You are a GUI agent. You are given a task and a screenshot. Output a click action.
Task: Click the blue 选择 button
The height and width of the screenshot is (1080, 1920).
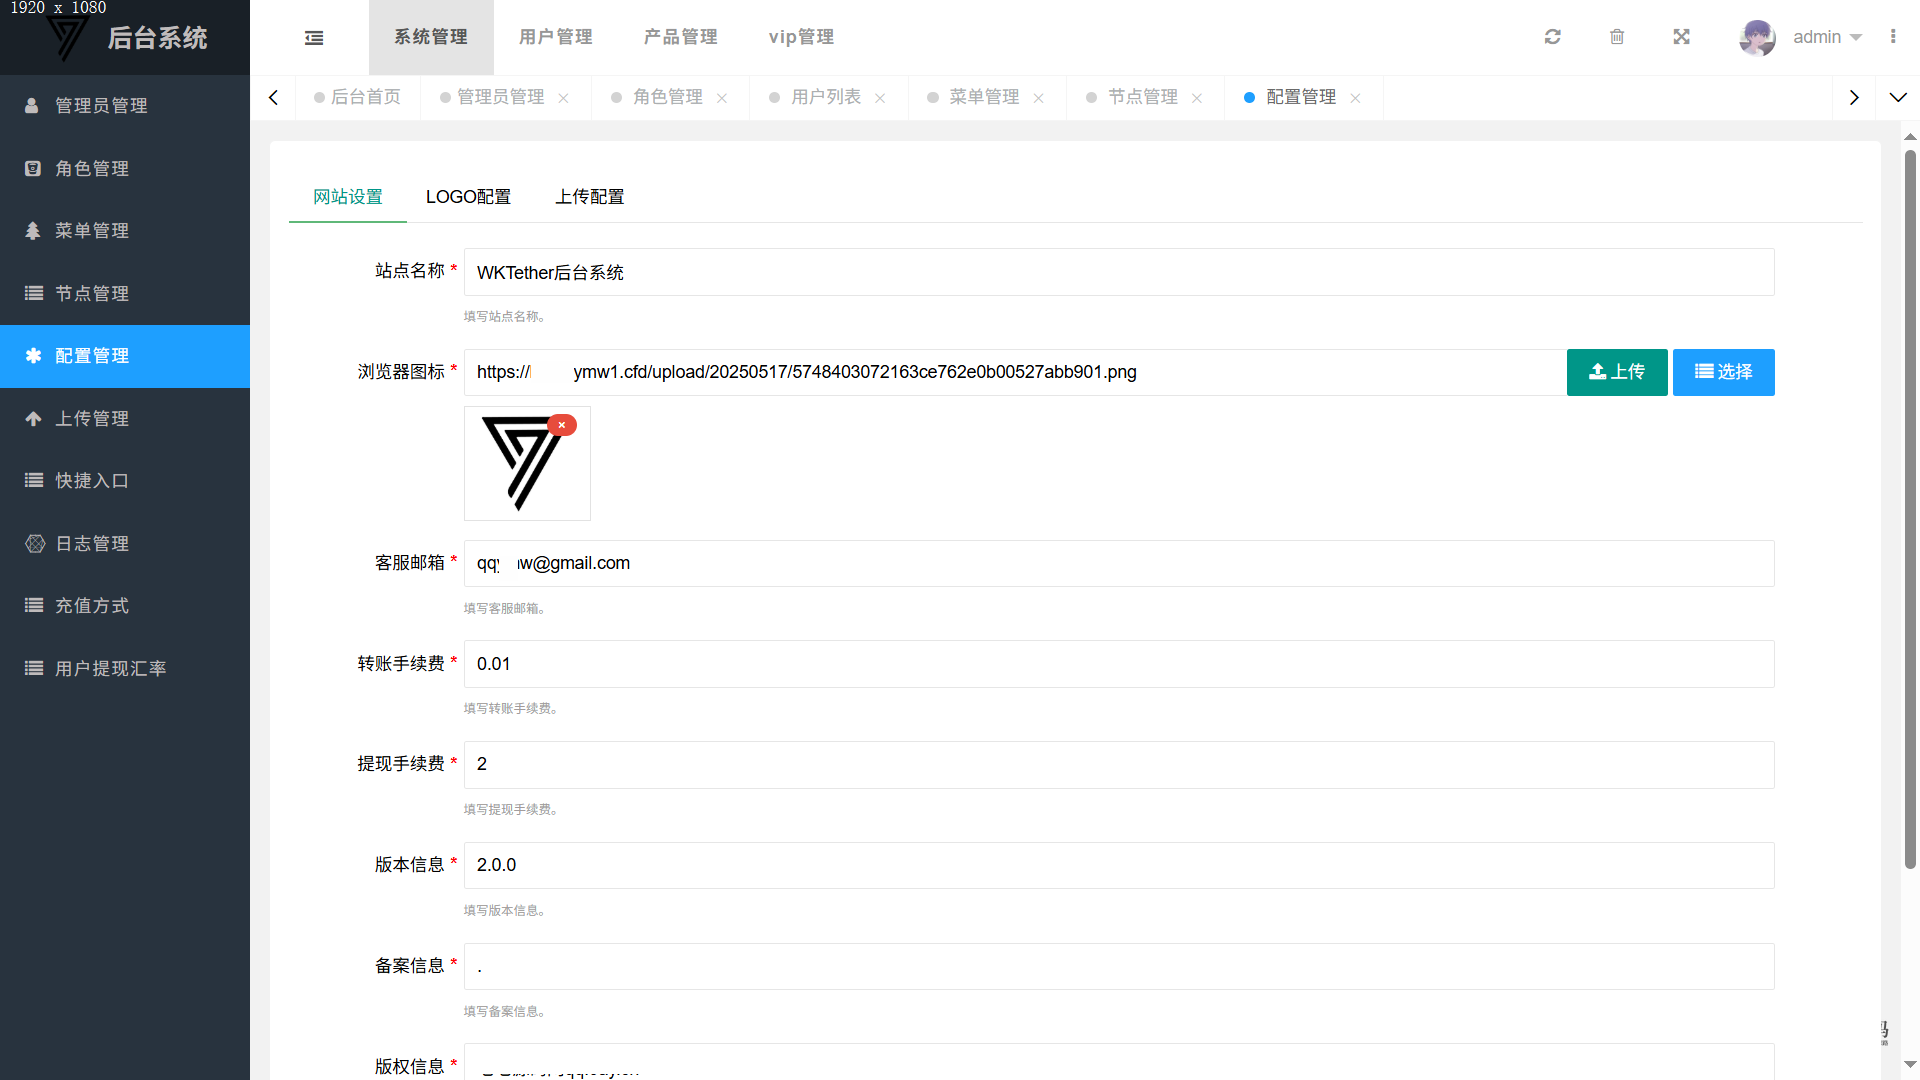tap(1723, 372)
